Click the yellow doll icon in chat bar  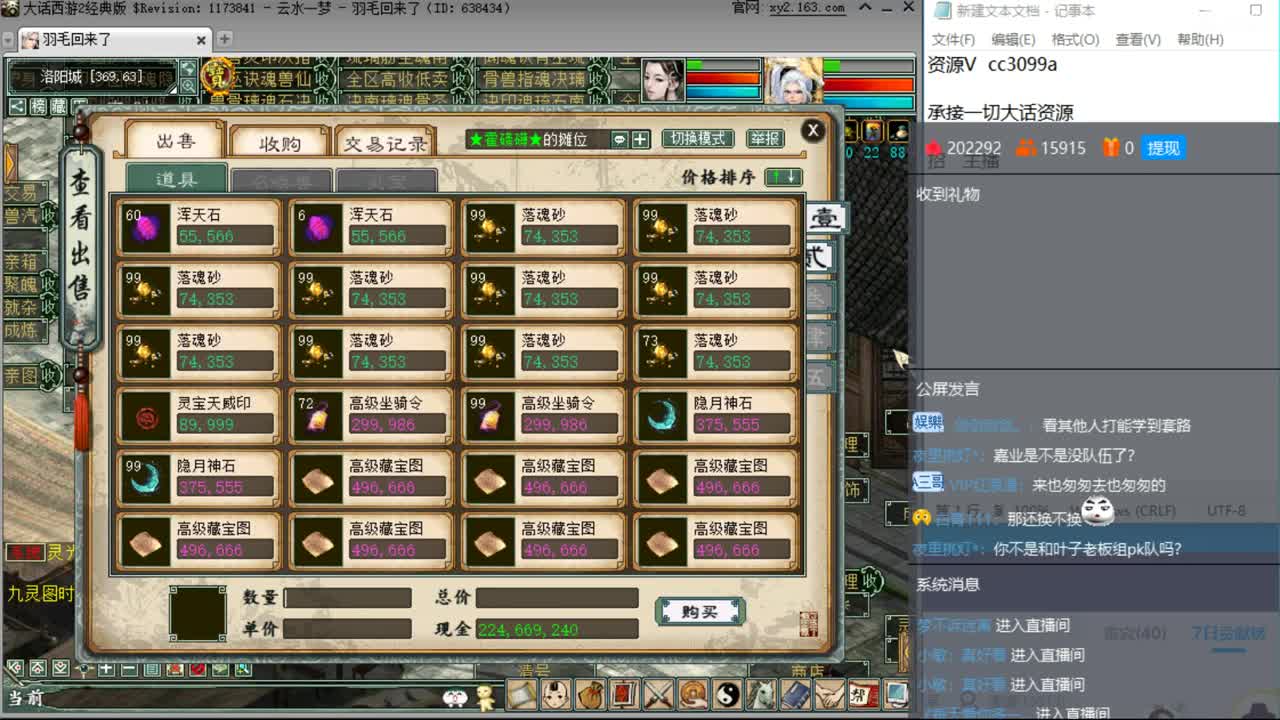[485, 696]
